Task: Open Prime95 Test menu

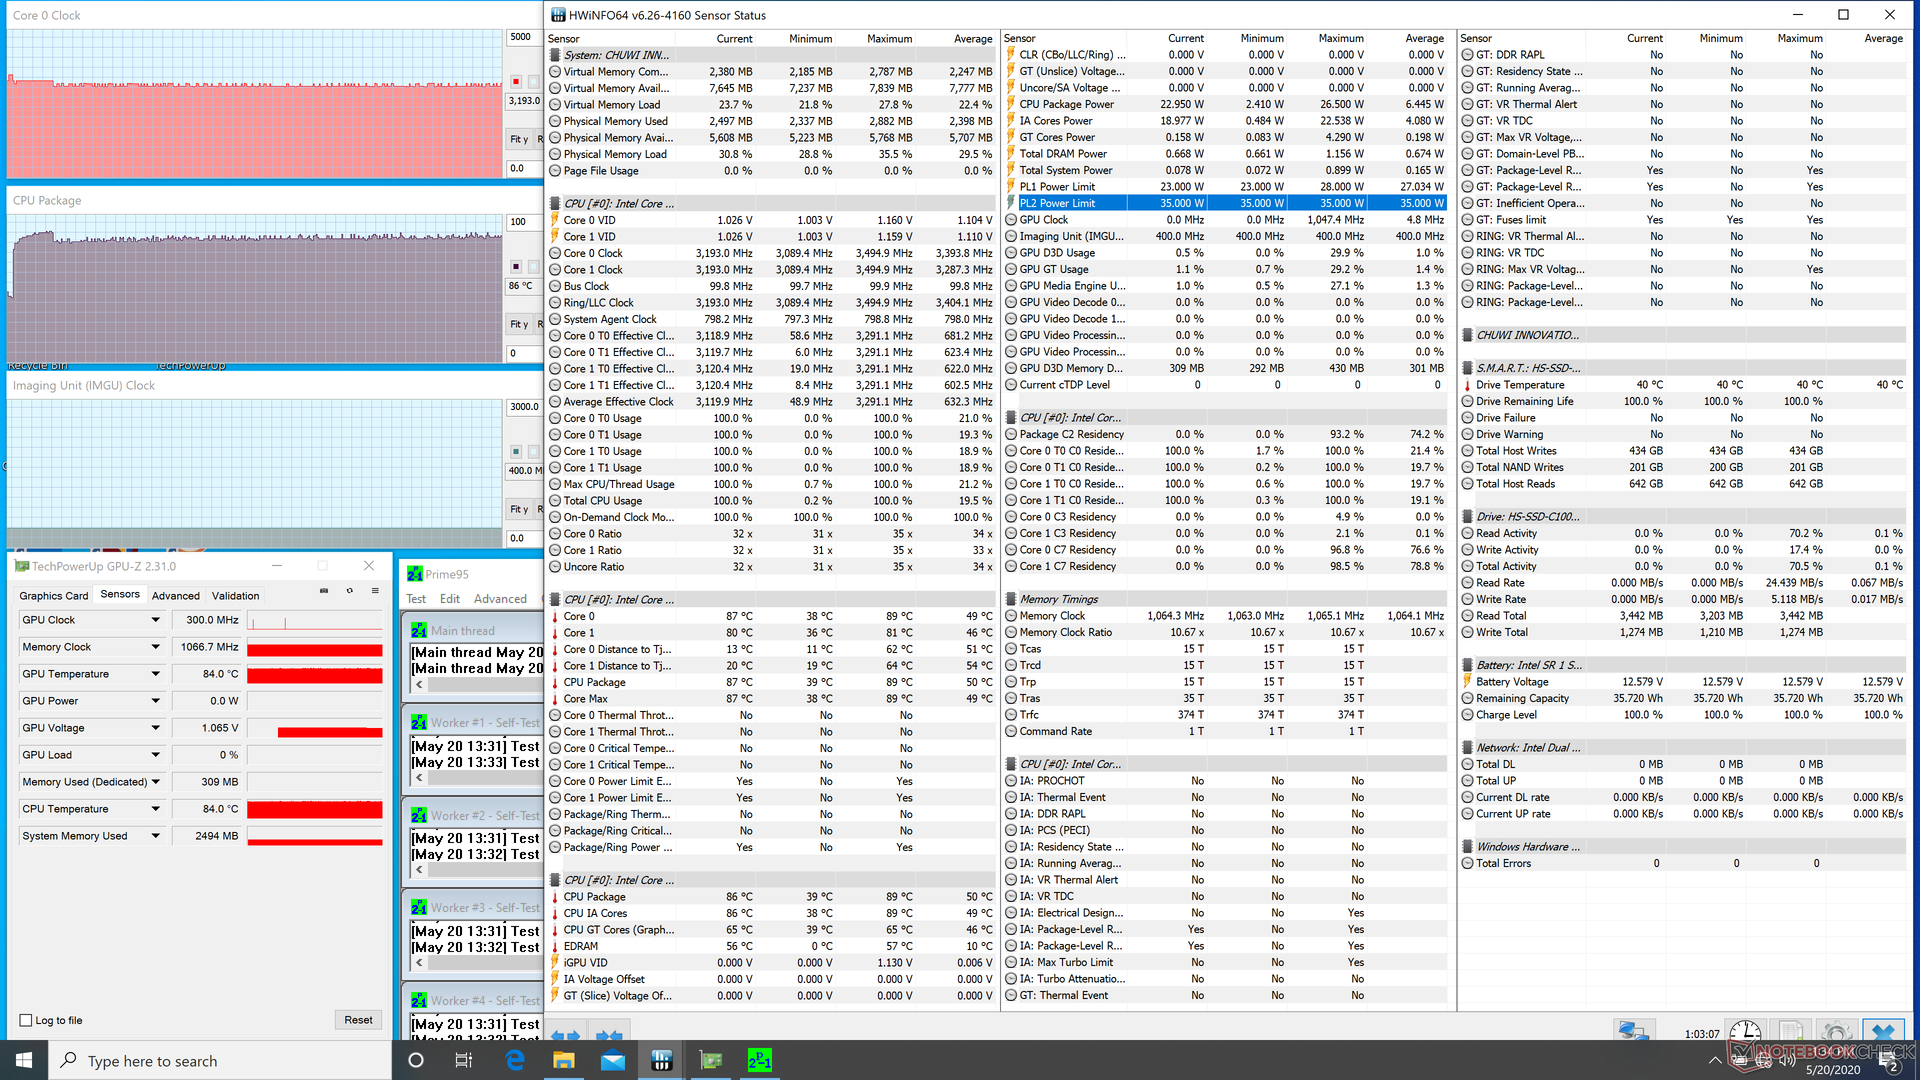Action: click(x=416, y=599)
